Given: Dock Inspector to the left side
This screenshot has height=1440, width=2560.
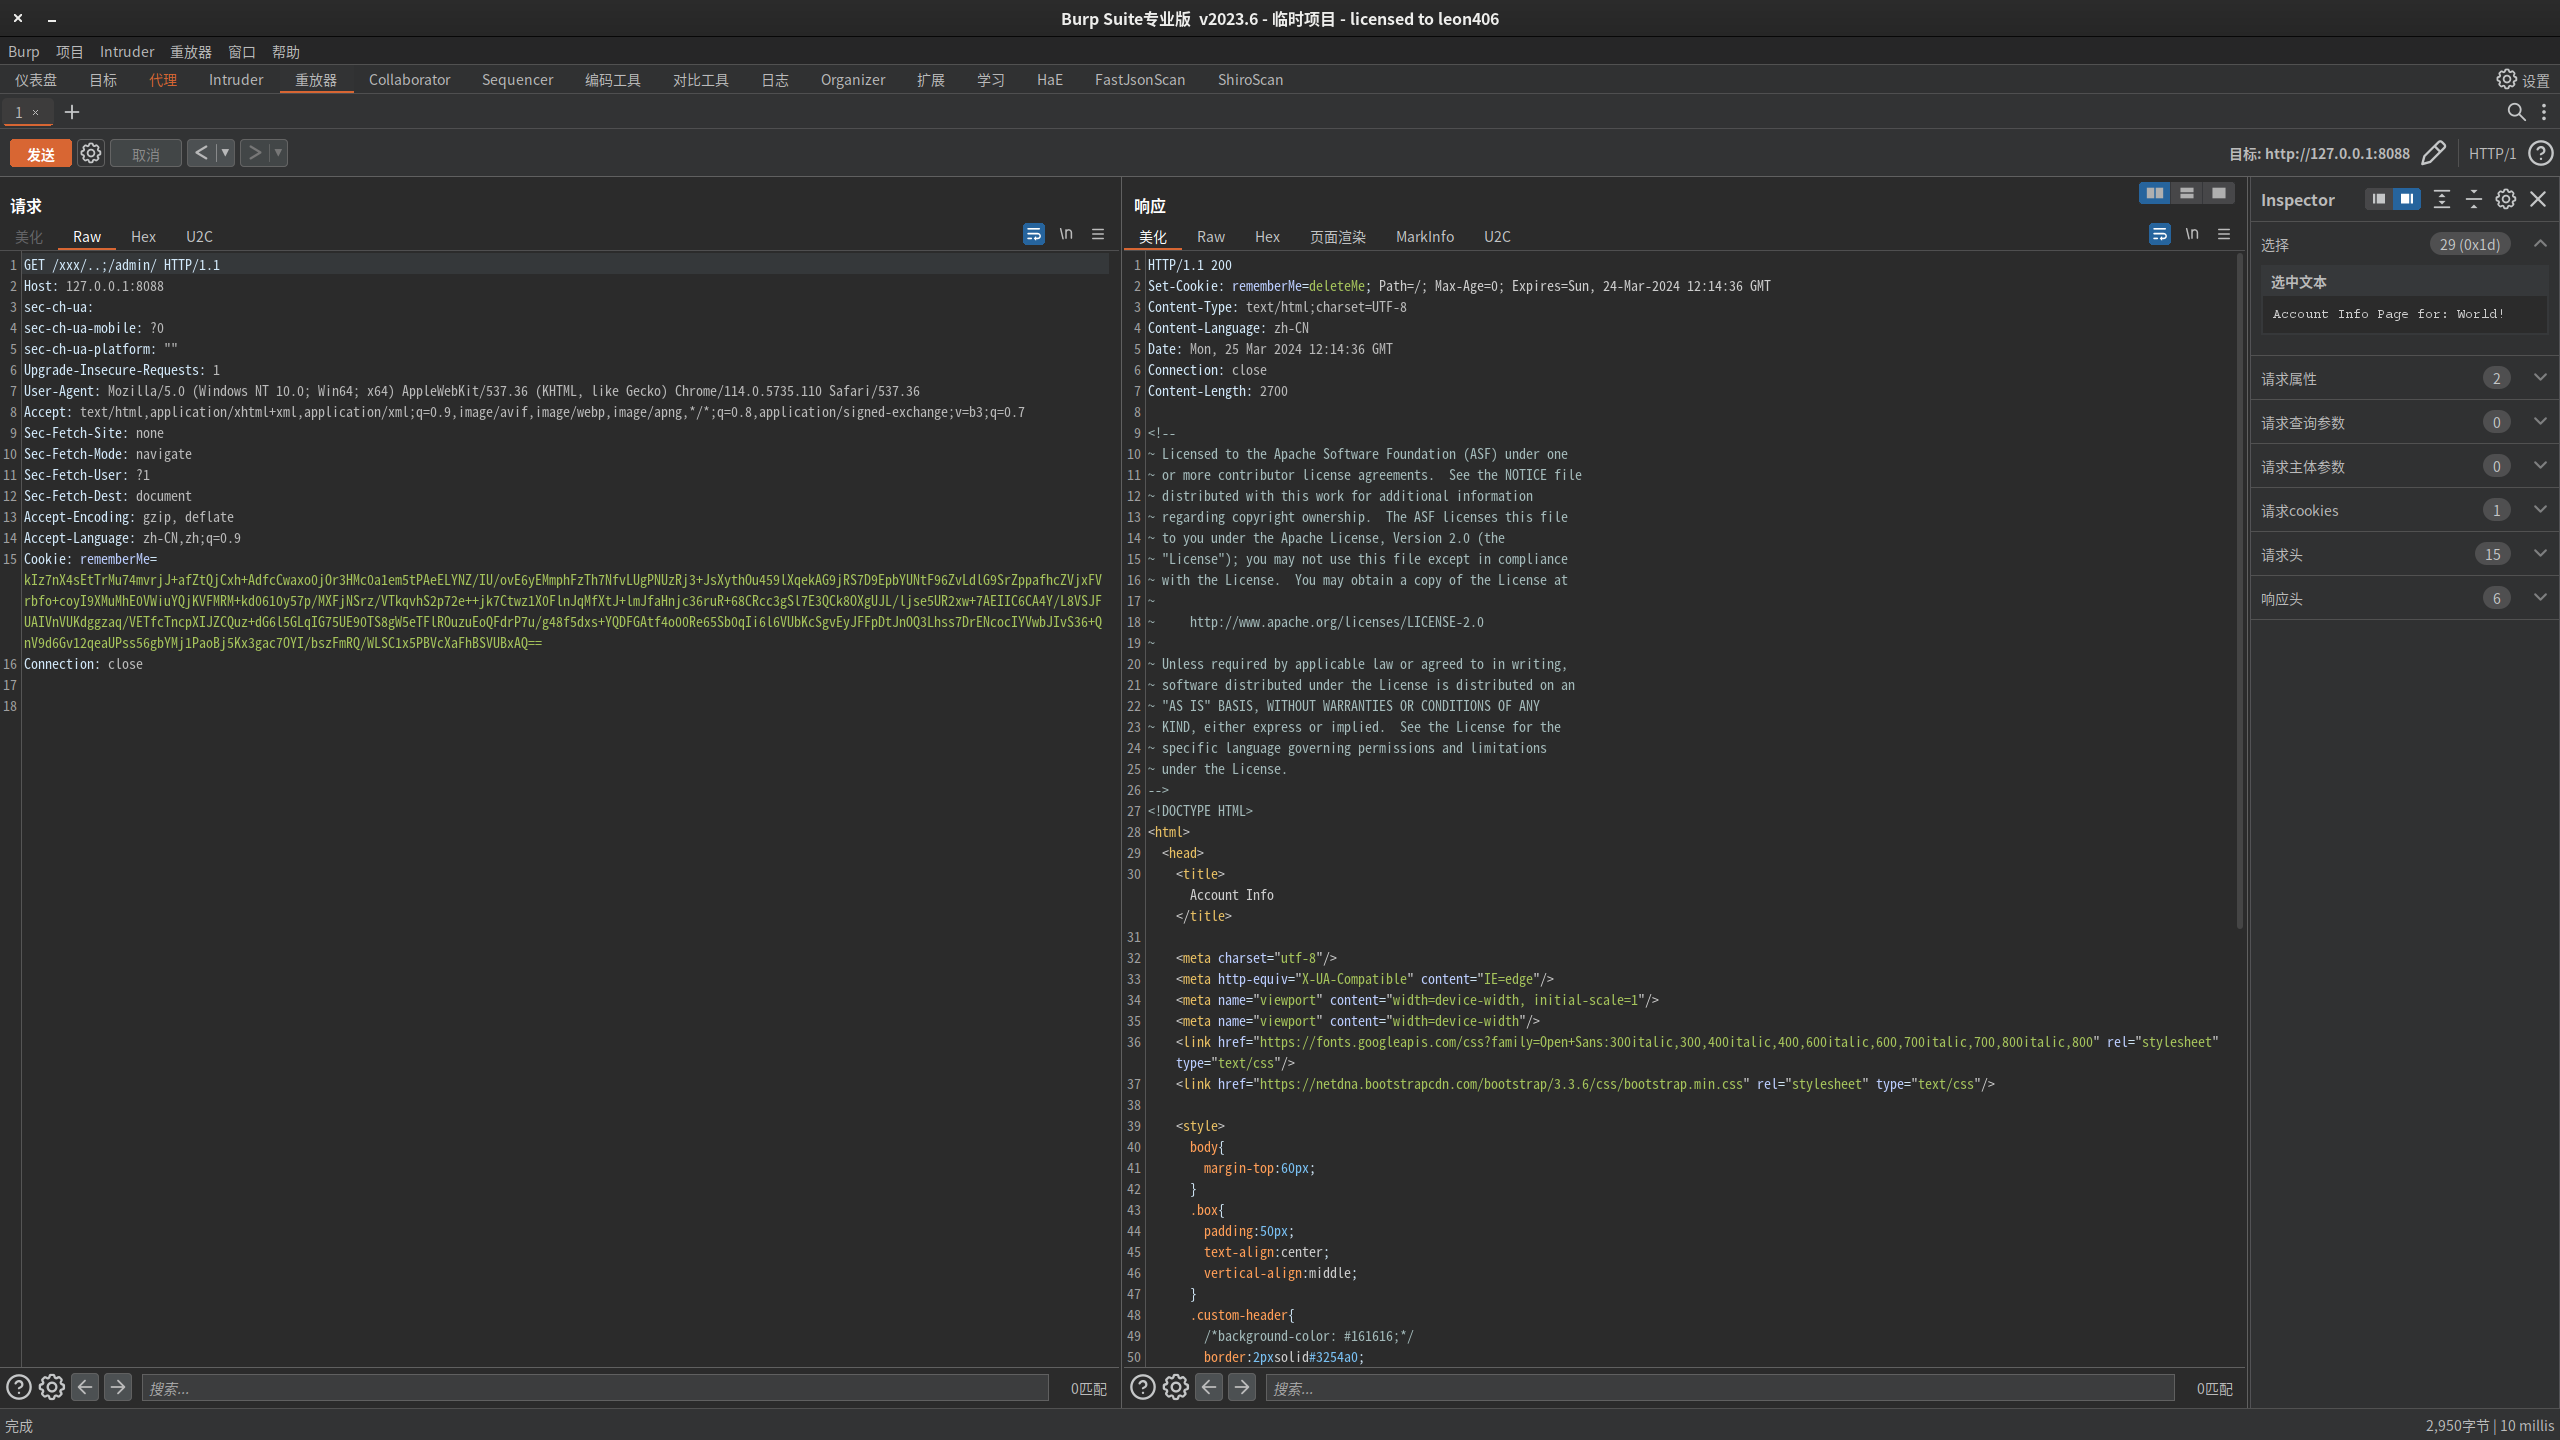Looking at the screenshot, I should pyautogui.click(x=2379, y=199).
